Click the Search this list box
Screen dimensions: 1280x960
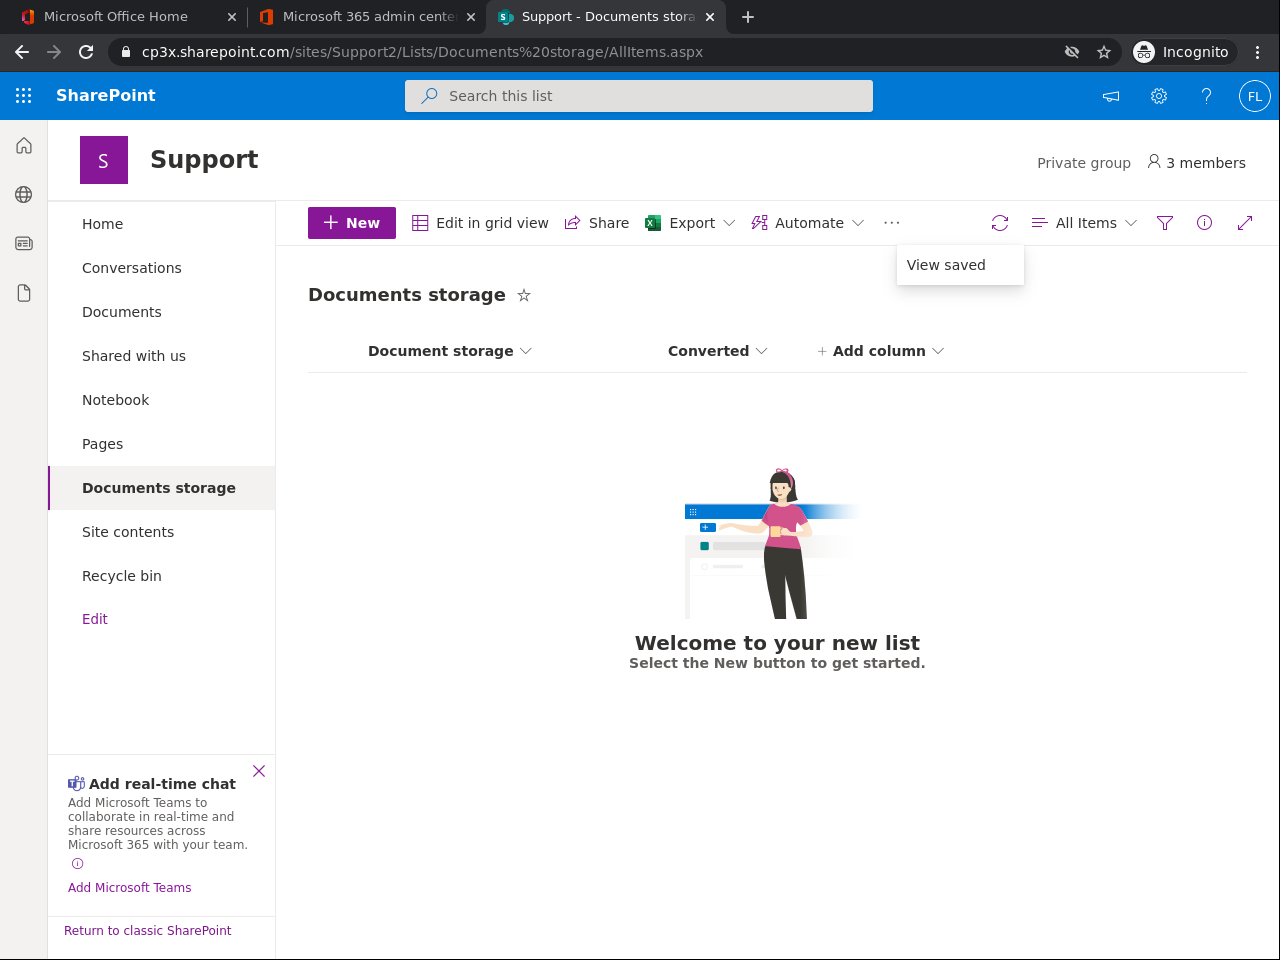pyautogui.click(x=639, y=96)
